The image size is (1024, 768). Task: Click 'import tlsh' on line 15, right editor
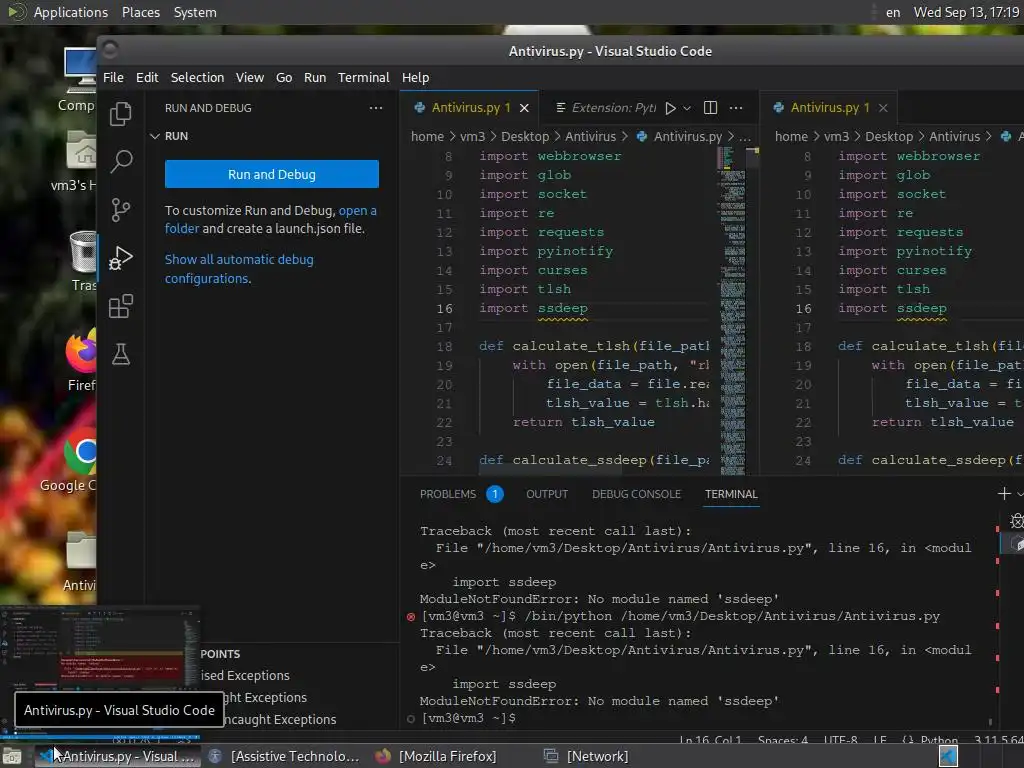click(884, 289)
